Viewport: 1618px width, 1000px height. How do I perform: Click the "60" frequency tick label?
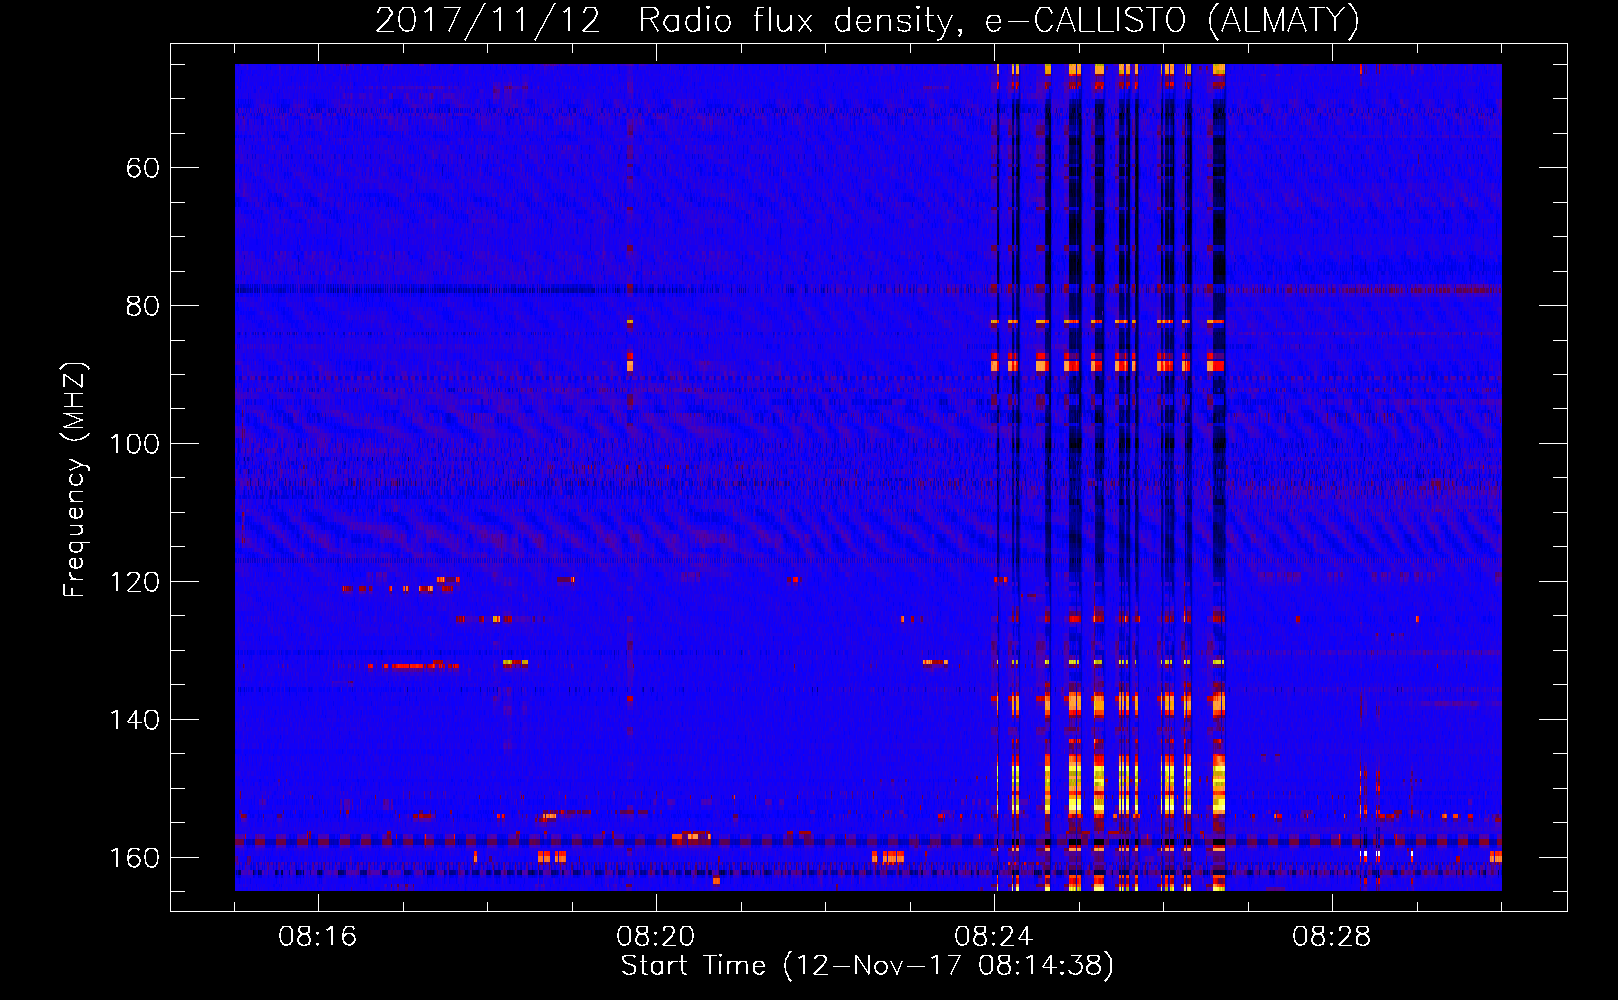[x=143, y=168]
